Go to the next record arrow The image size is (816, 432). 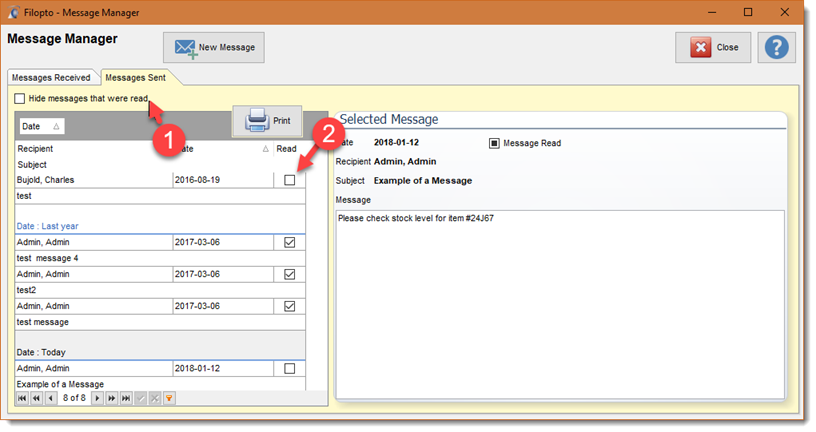click(97, 398)
